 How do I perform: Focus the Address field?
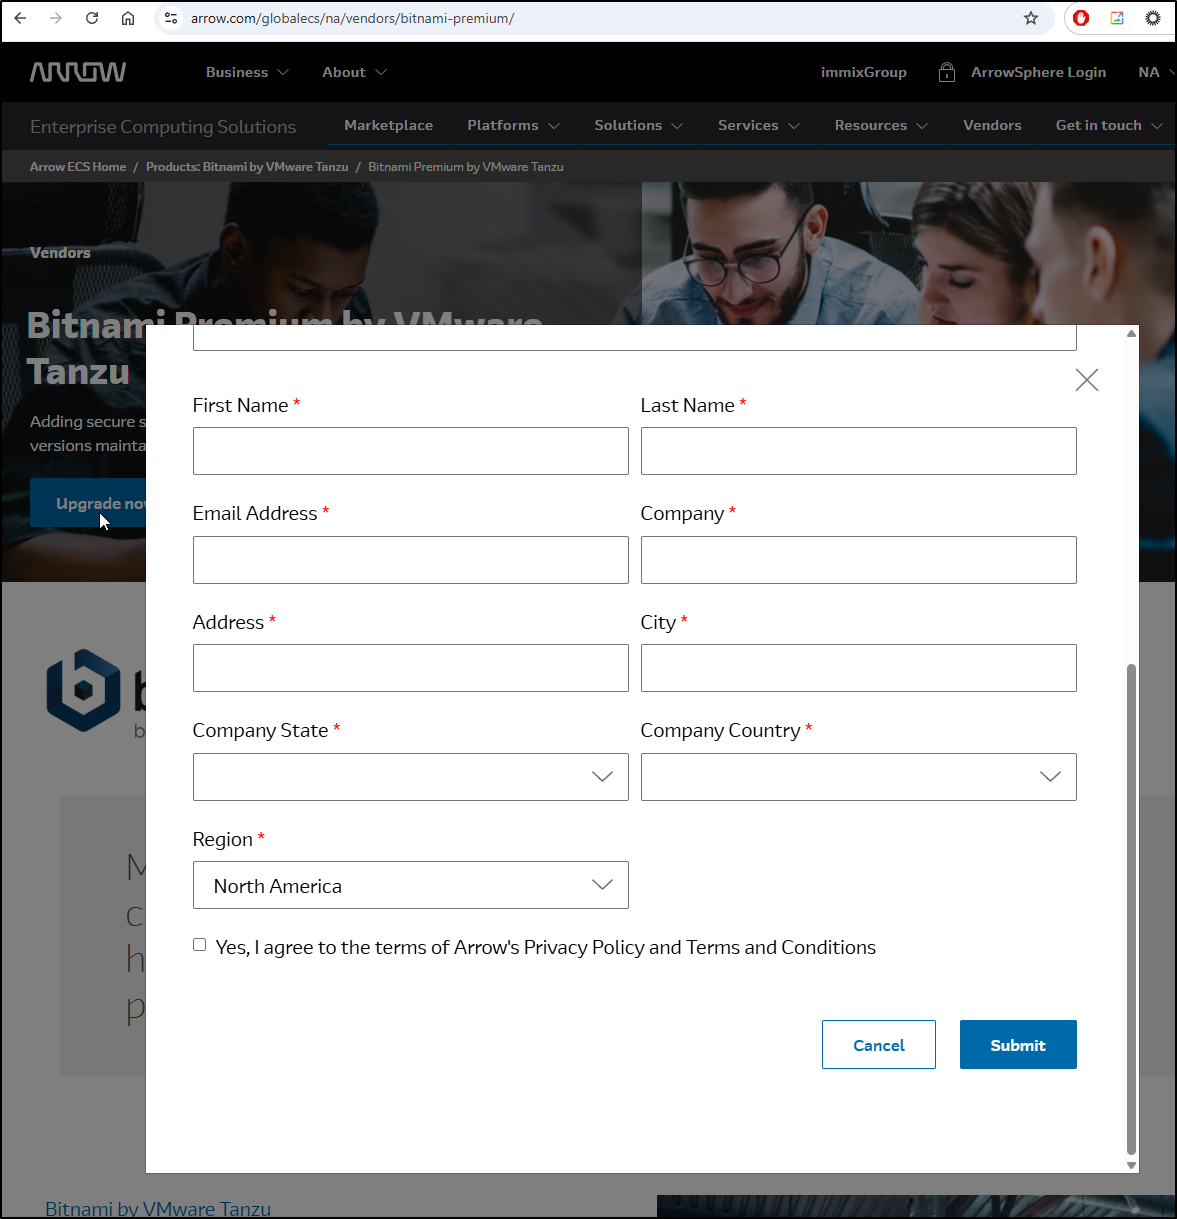(411, 668)
